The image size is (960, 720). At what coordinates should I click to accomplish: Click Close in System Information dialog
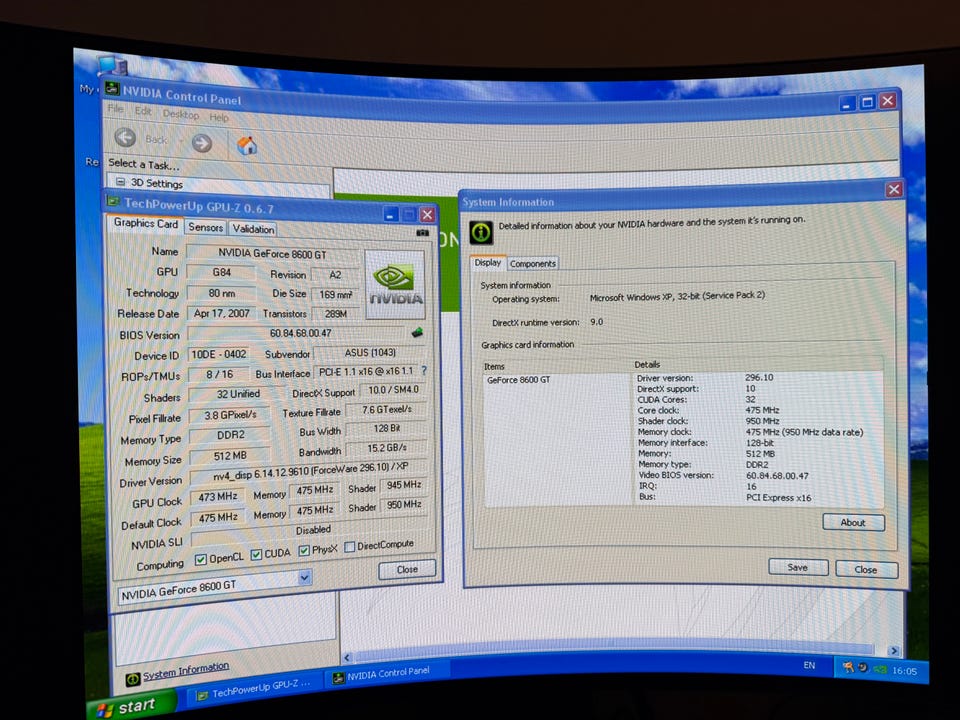click(x=866, y=569)
